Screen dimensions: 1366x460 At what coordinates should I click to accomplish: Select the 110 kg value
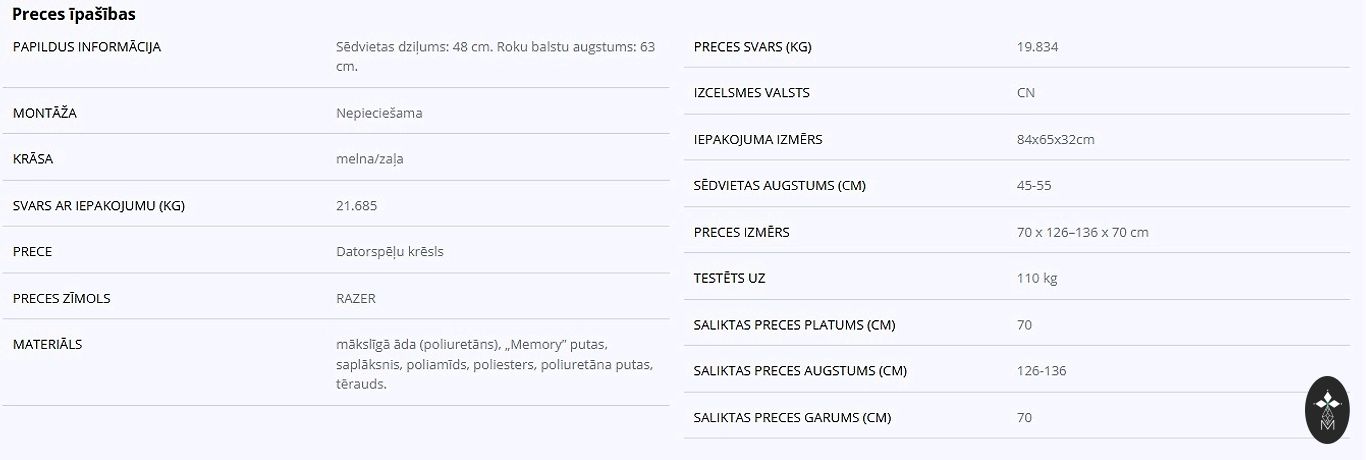point(1037,278)
